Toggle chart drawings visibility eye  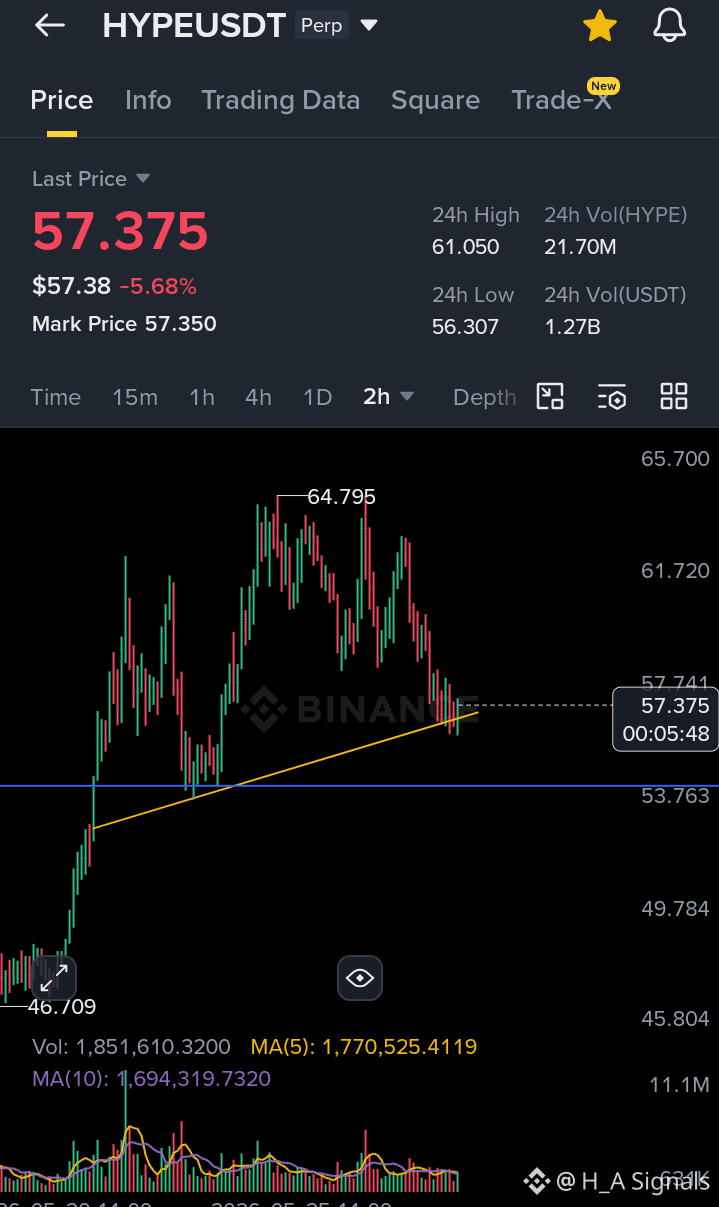[360, 978]
